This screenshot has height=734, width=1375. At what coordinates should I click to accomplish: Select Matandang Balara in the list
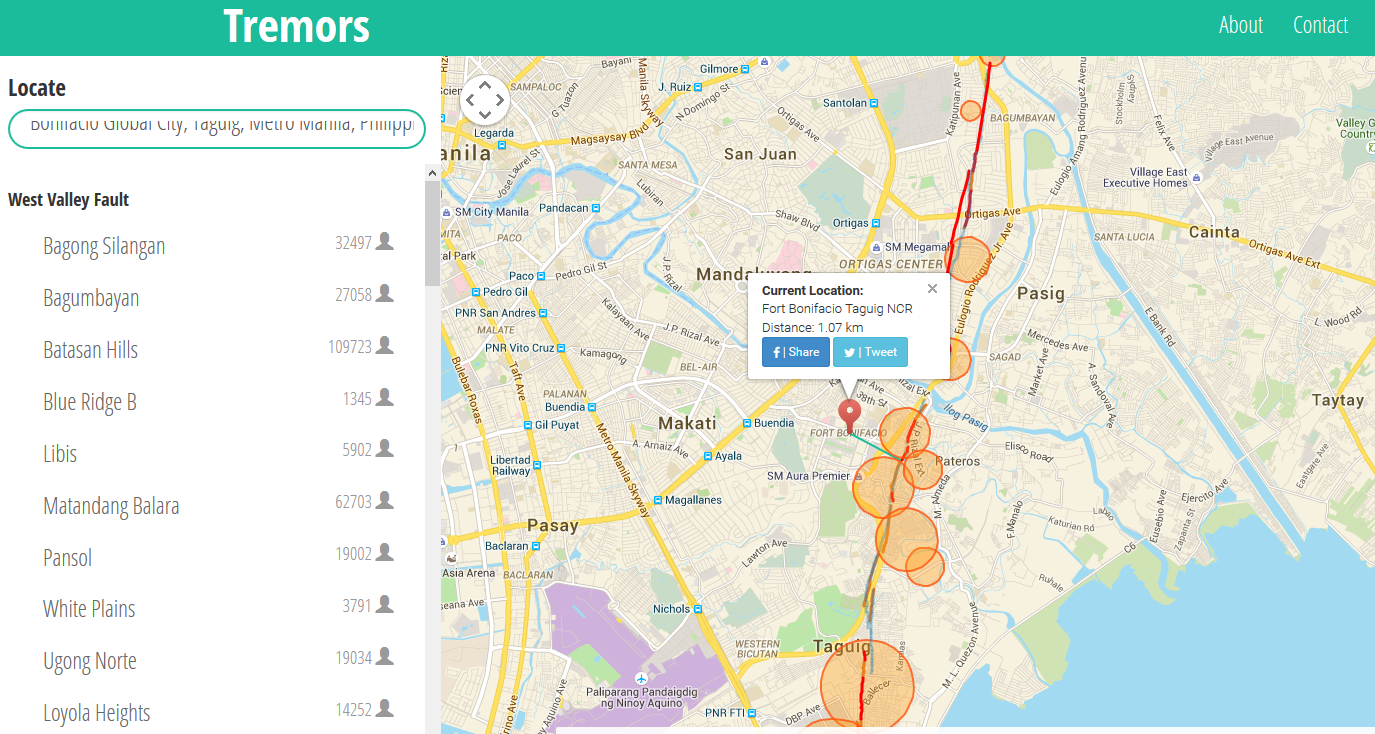(111, 506)
